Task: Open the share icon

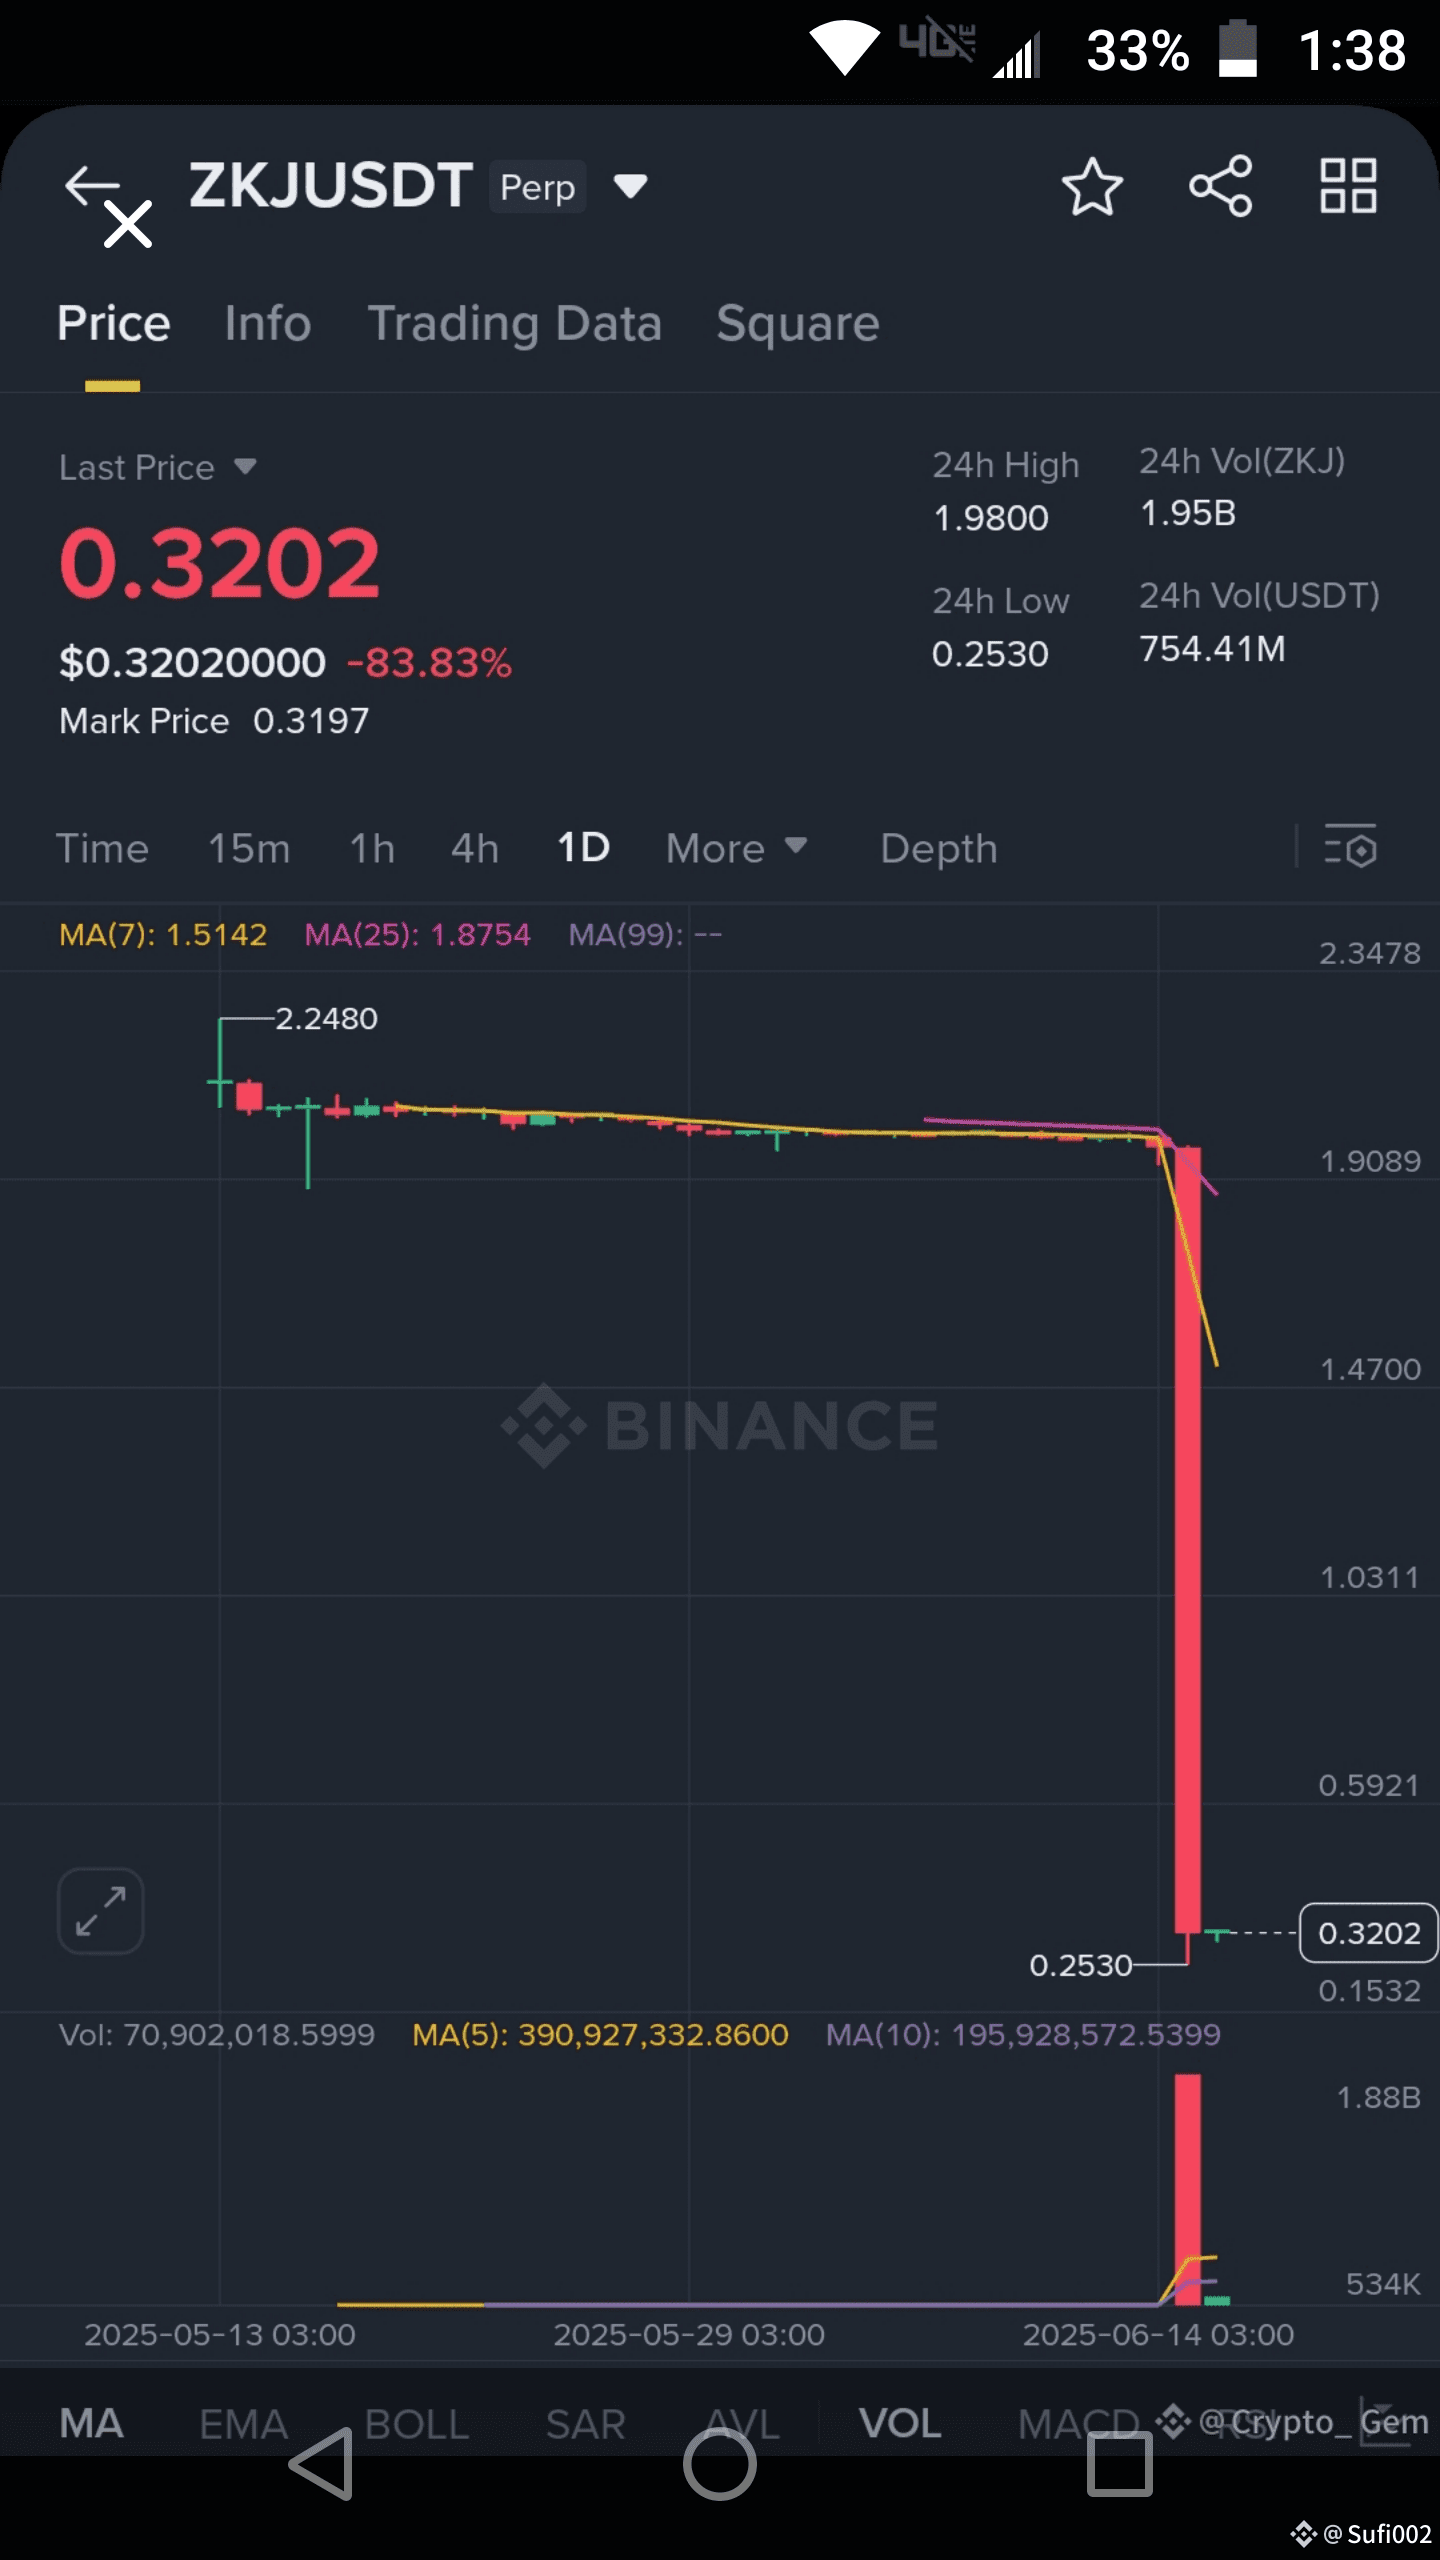Action: click(x=1220, y=186)
